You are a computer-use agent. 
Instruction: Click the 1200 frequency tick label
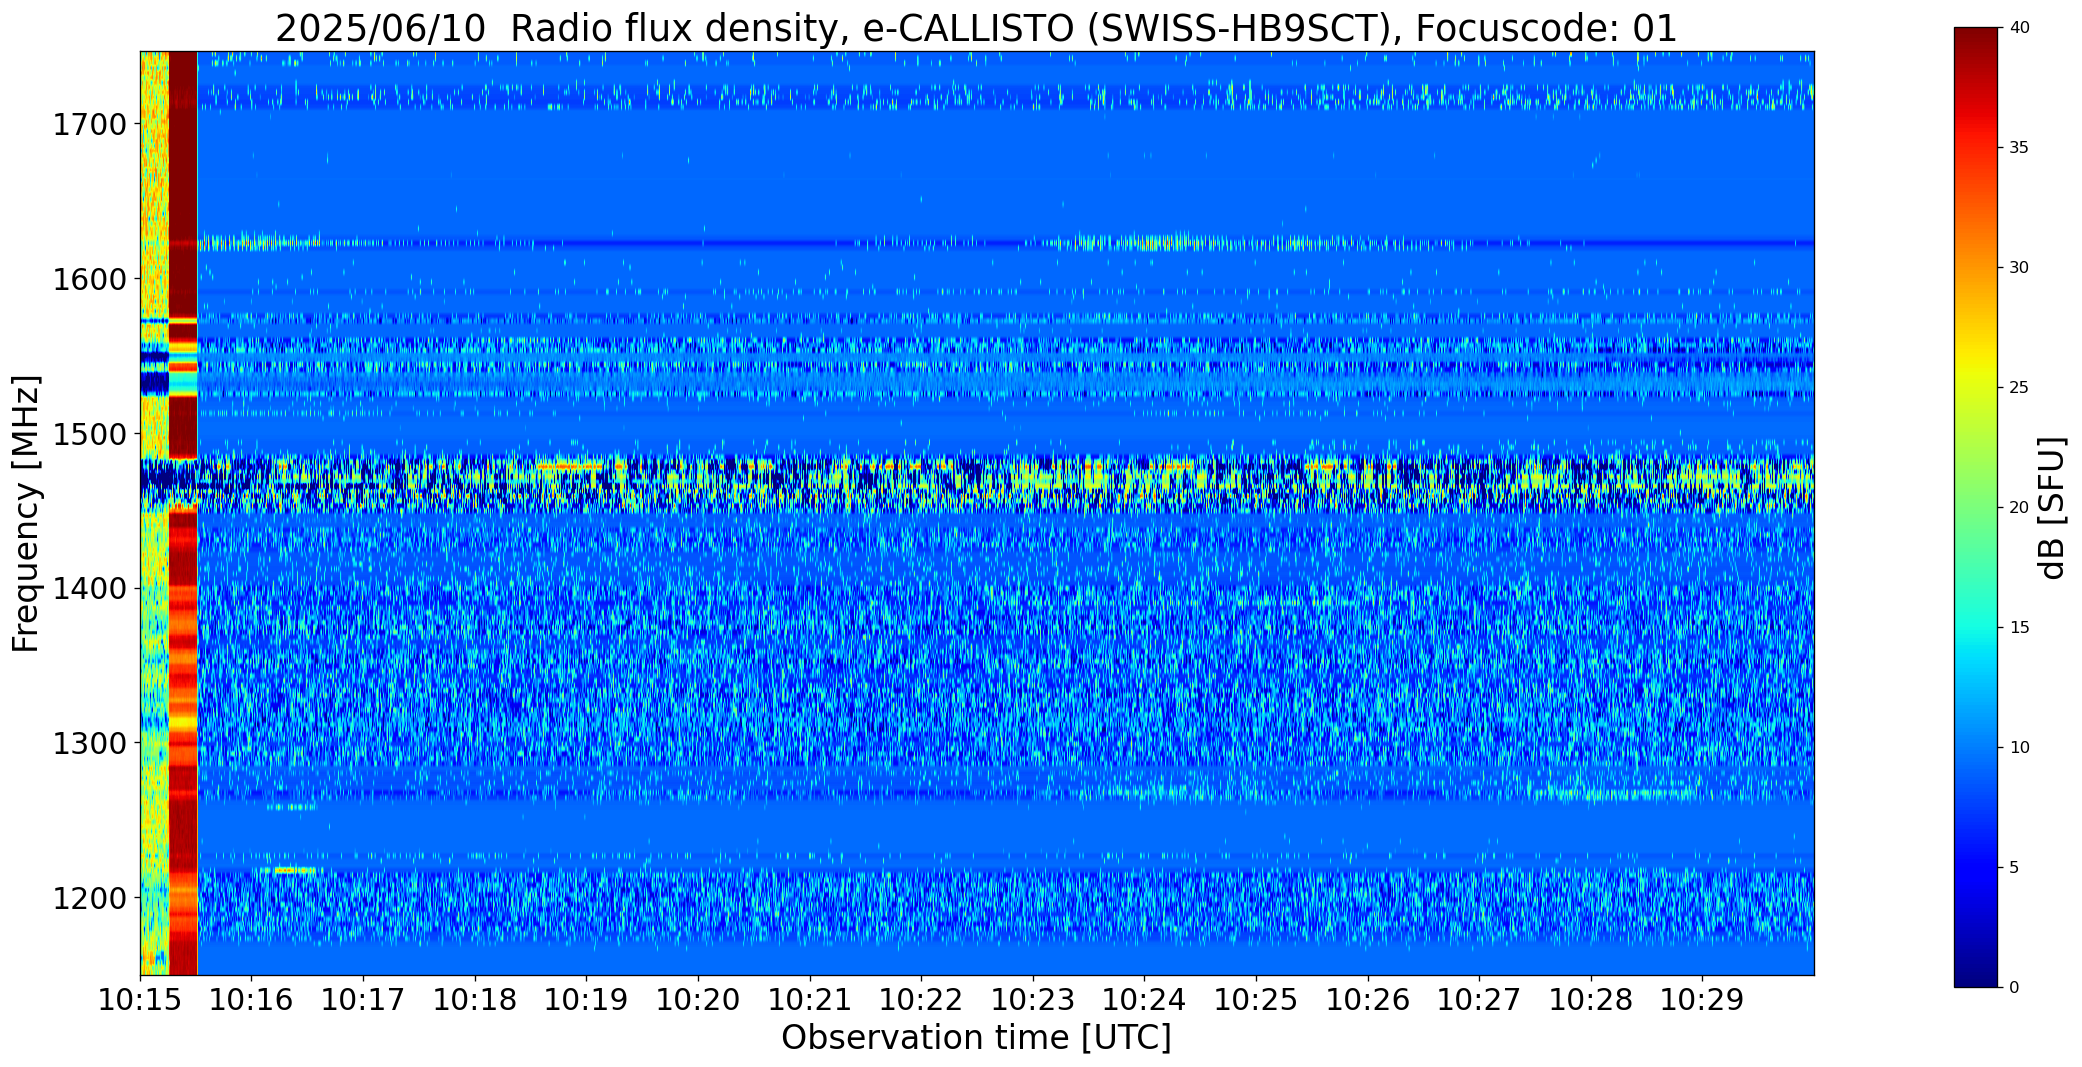89,898
